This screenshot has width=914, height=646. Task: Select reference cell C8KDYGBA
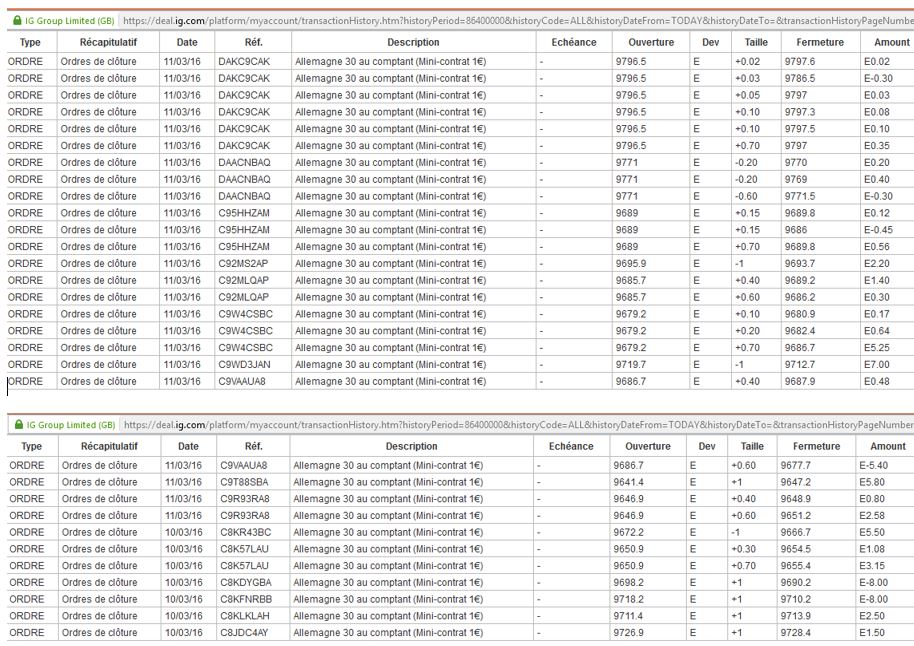pyautogui.click(x=246, y=582)
